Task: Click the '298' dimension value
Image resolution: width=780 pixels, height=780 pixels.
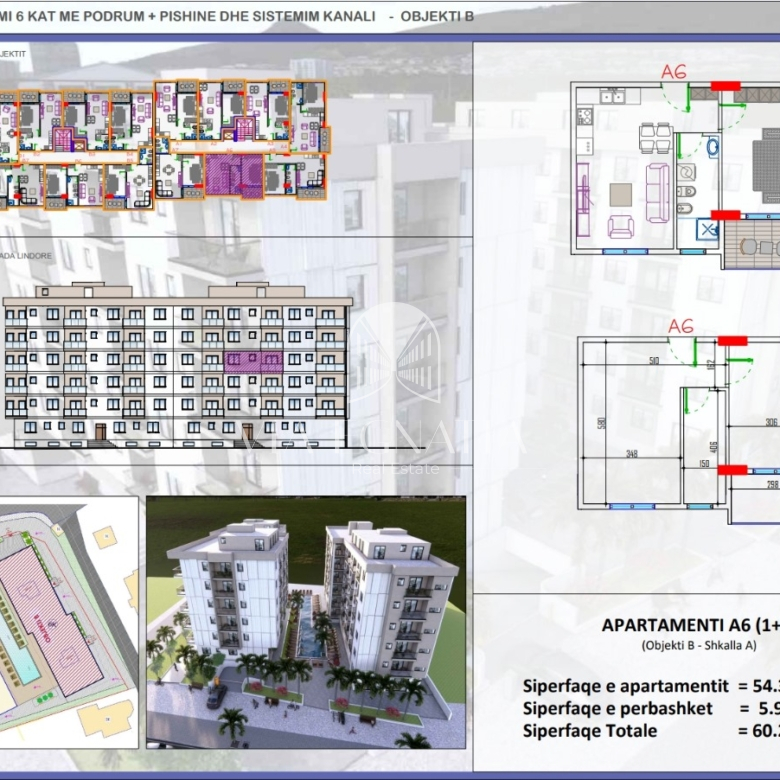Action: pos(773,484)
